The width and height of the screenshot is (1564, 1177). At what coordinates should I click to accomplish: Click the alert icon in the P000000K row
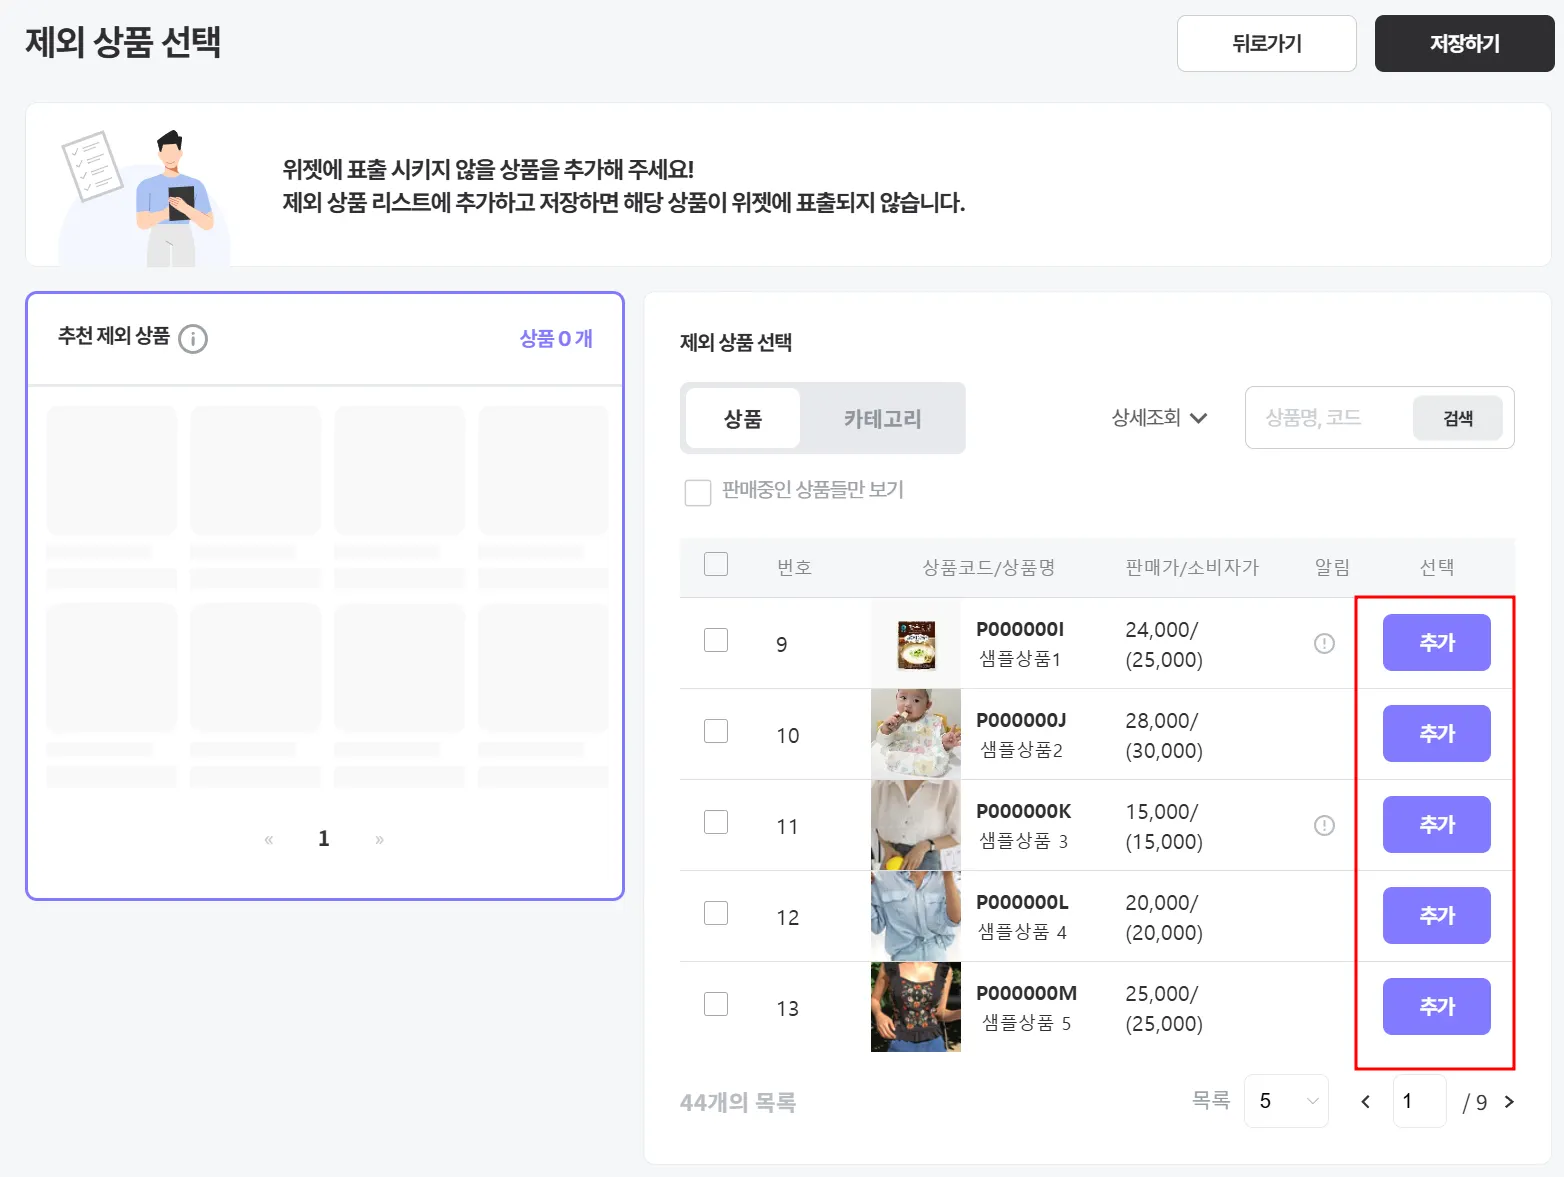point(1324,825)
